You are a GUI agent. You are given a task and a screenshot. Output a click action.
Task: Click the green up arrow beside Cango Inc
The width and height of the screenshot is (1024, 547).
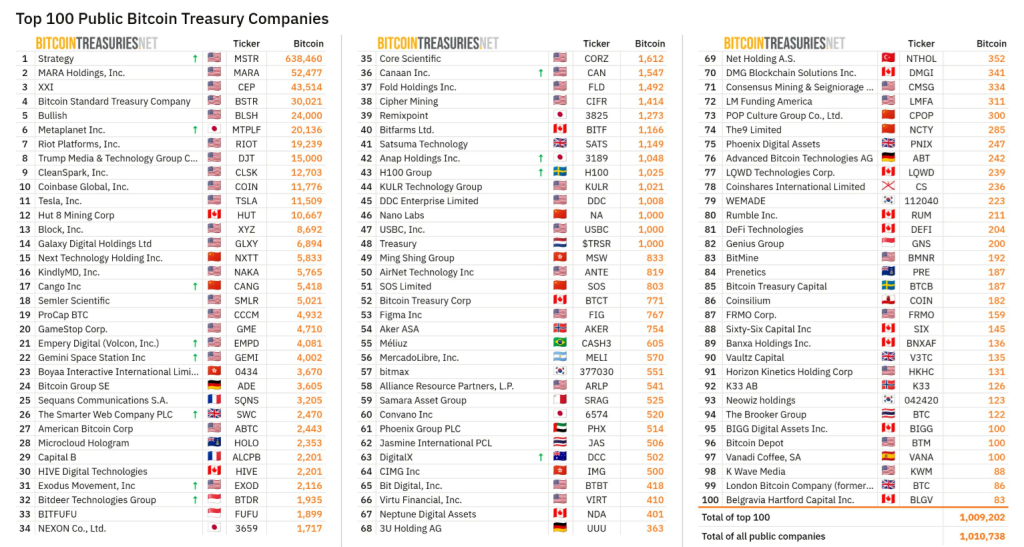tap(195, 287)
